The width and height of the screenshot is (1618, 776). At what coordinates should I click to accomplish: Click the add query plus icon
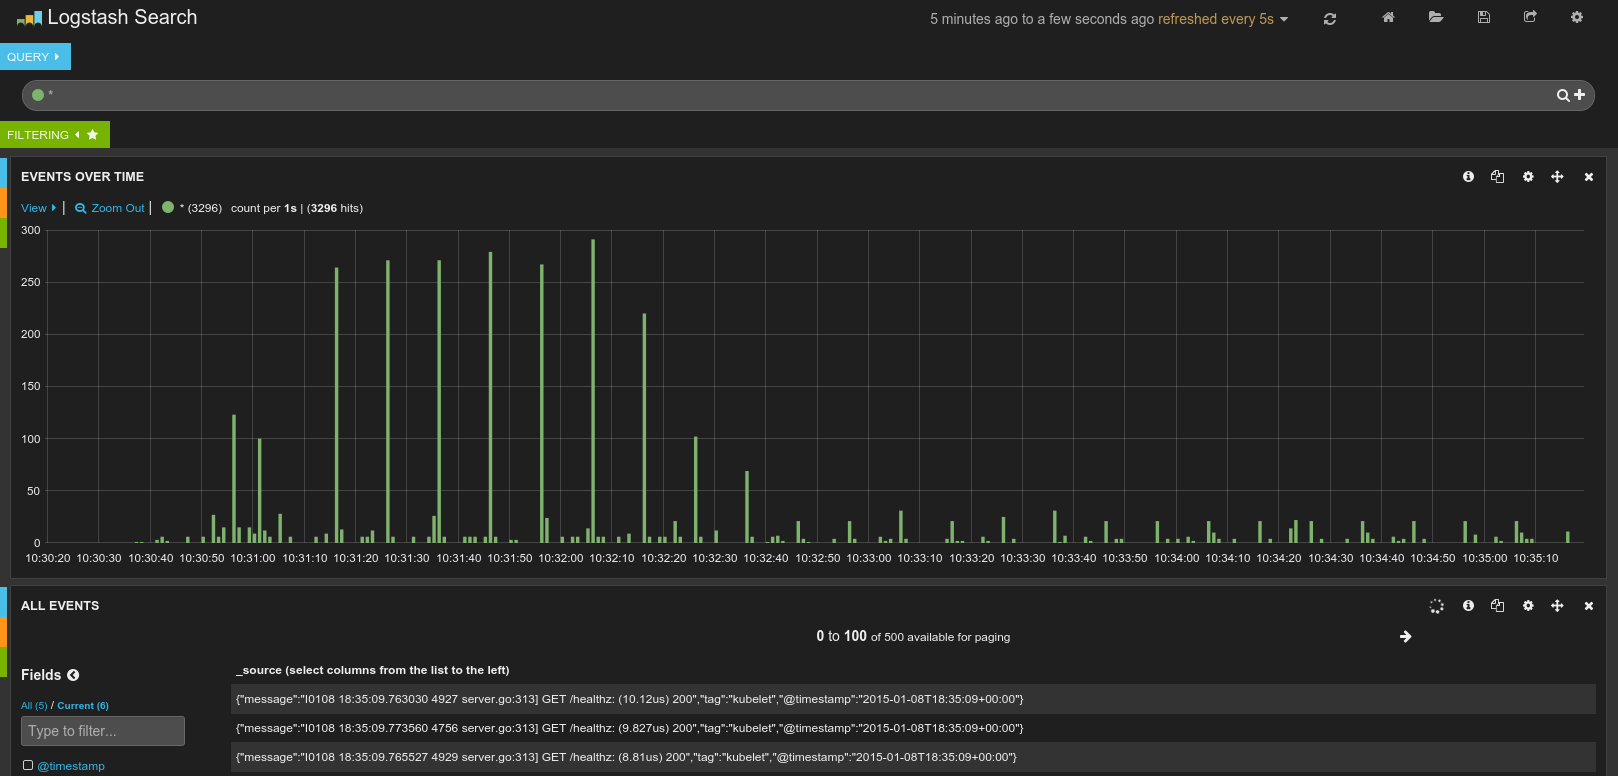pyautogui.click(x=1580, y=95)
